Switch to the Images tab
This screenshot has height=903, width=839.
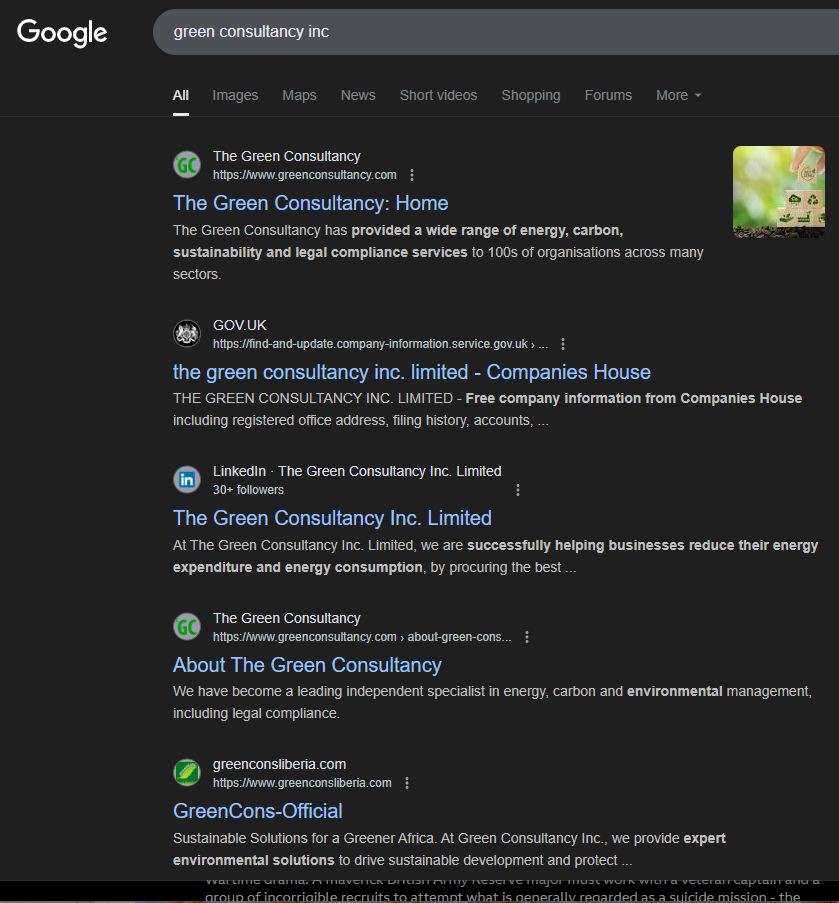(x=235, y=95)
